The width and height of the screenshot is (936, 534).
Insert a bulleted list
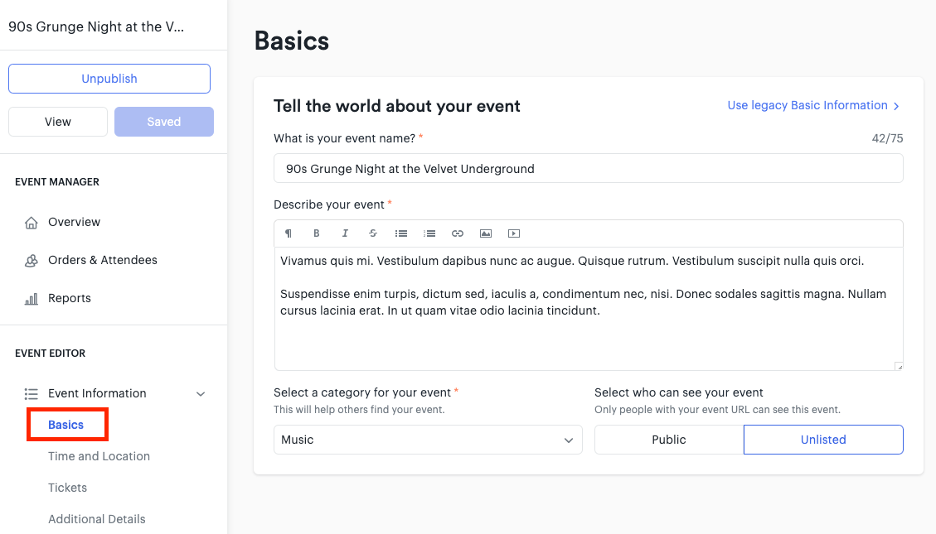[401, 233]
